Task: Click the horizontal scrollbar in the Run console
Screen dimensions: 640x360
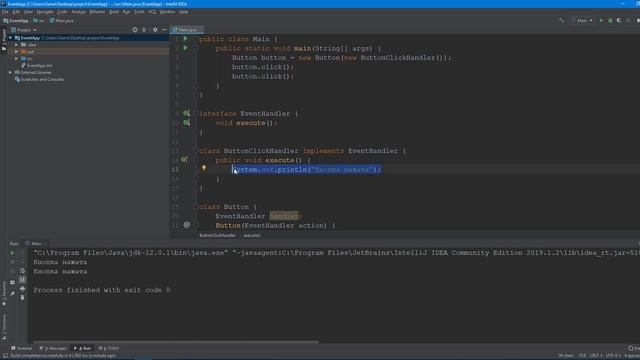Action: (176, 342)
